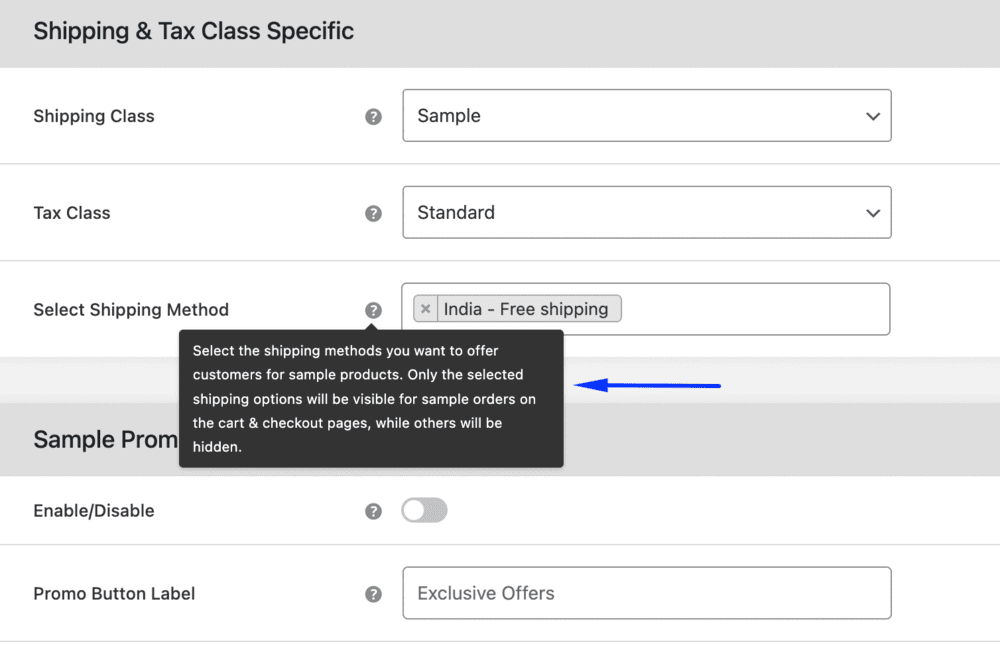Remove the India - Free shipping tag
The width and height of the screenshot is (1000, 650).
426,309
